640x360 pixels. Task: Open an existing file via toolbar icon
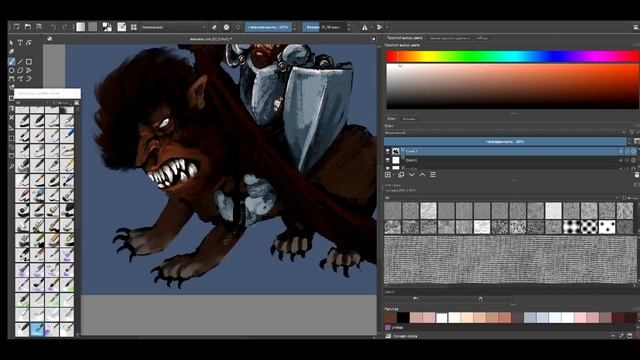click(28, 27)
